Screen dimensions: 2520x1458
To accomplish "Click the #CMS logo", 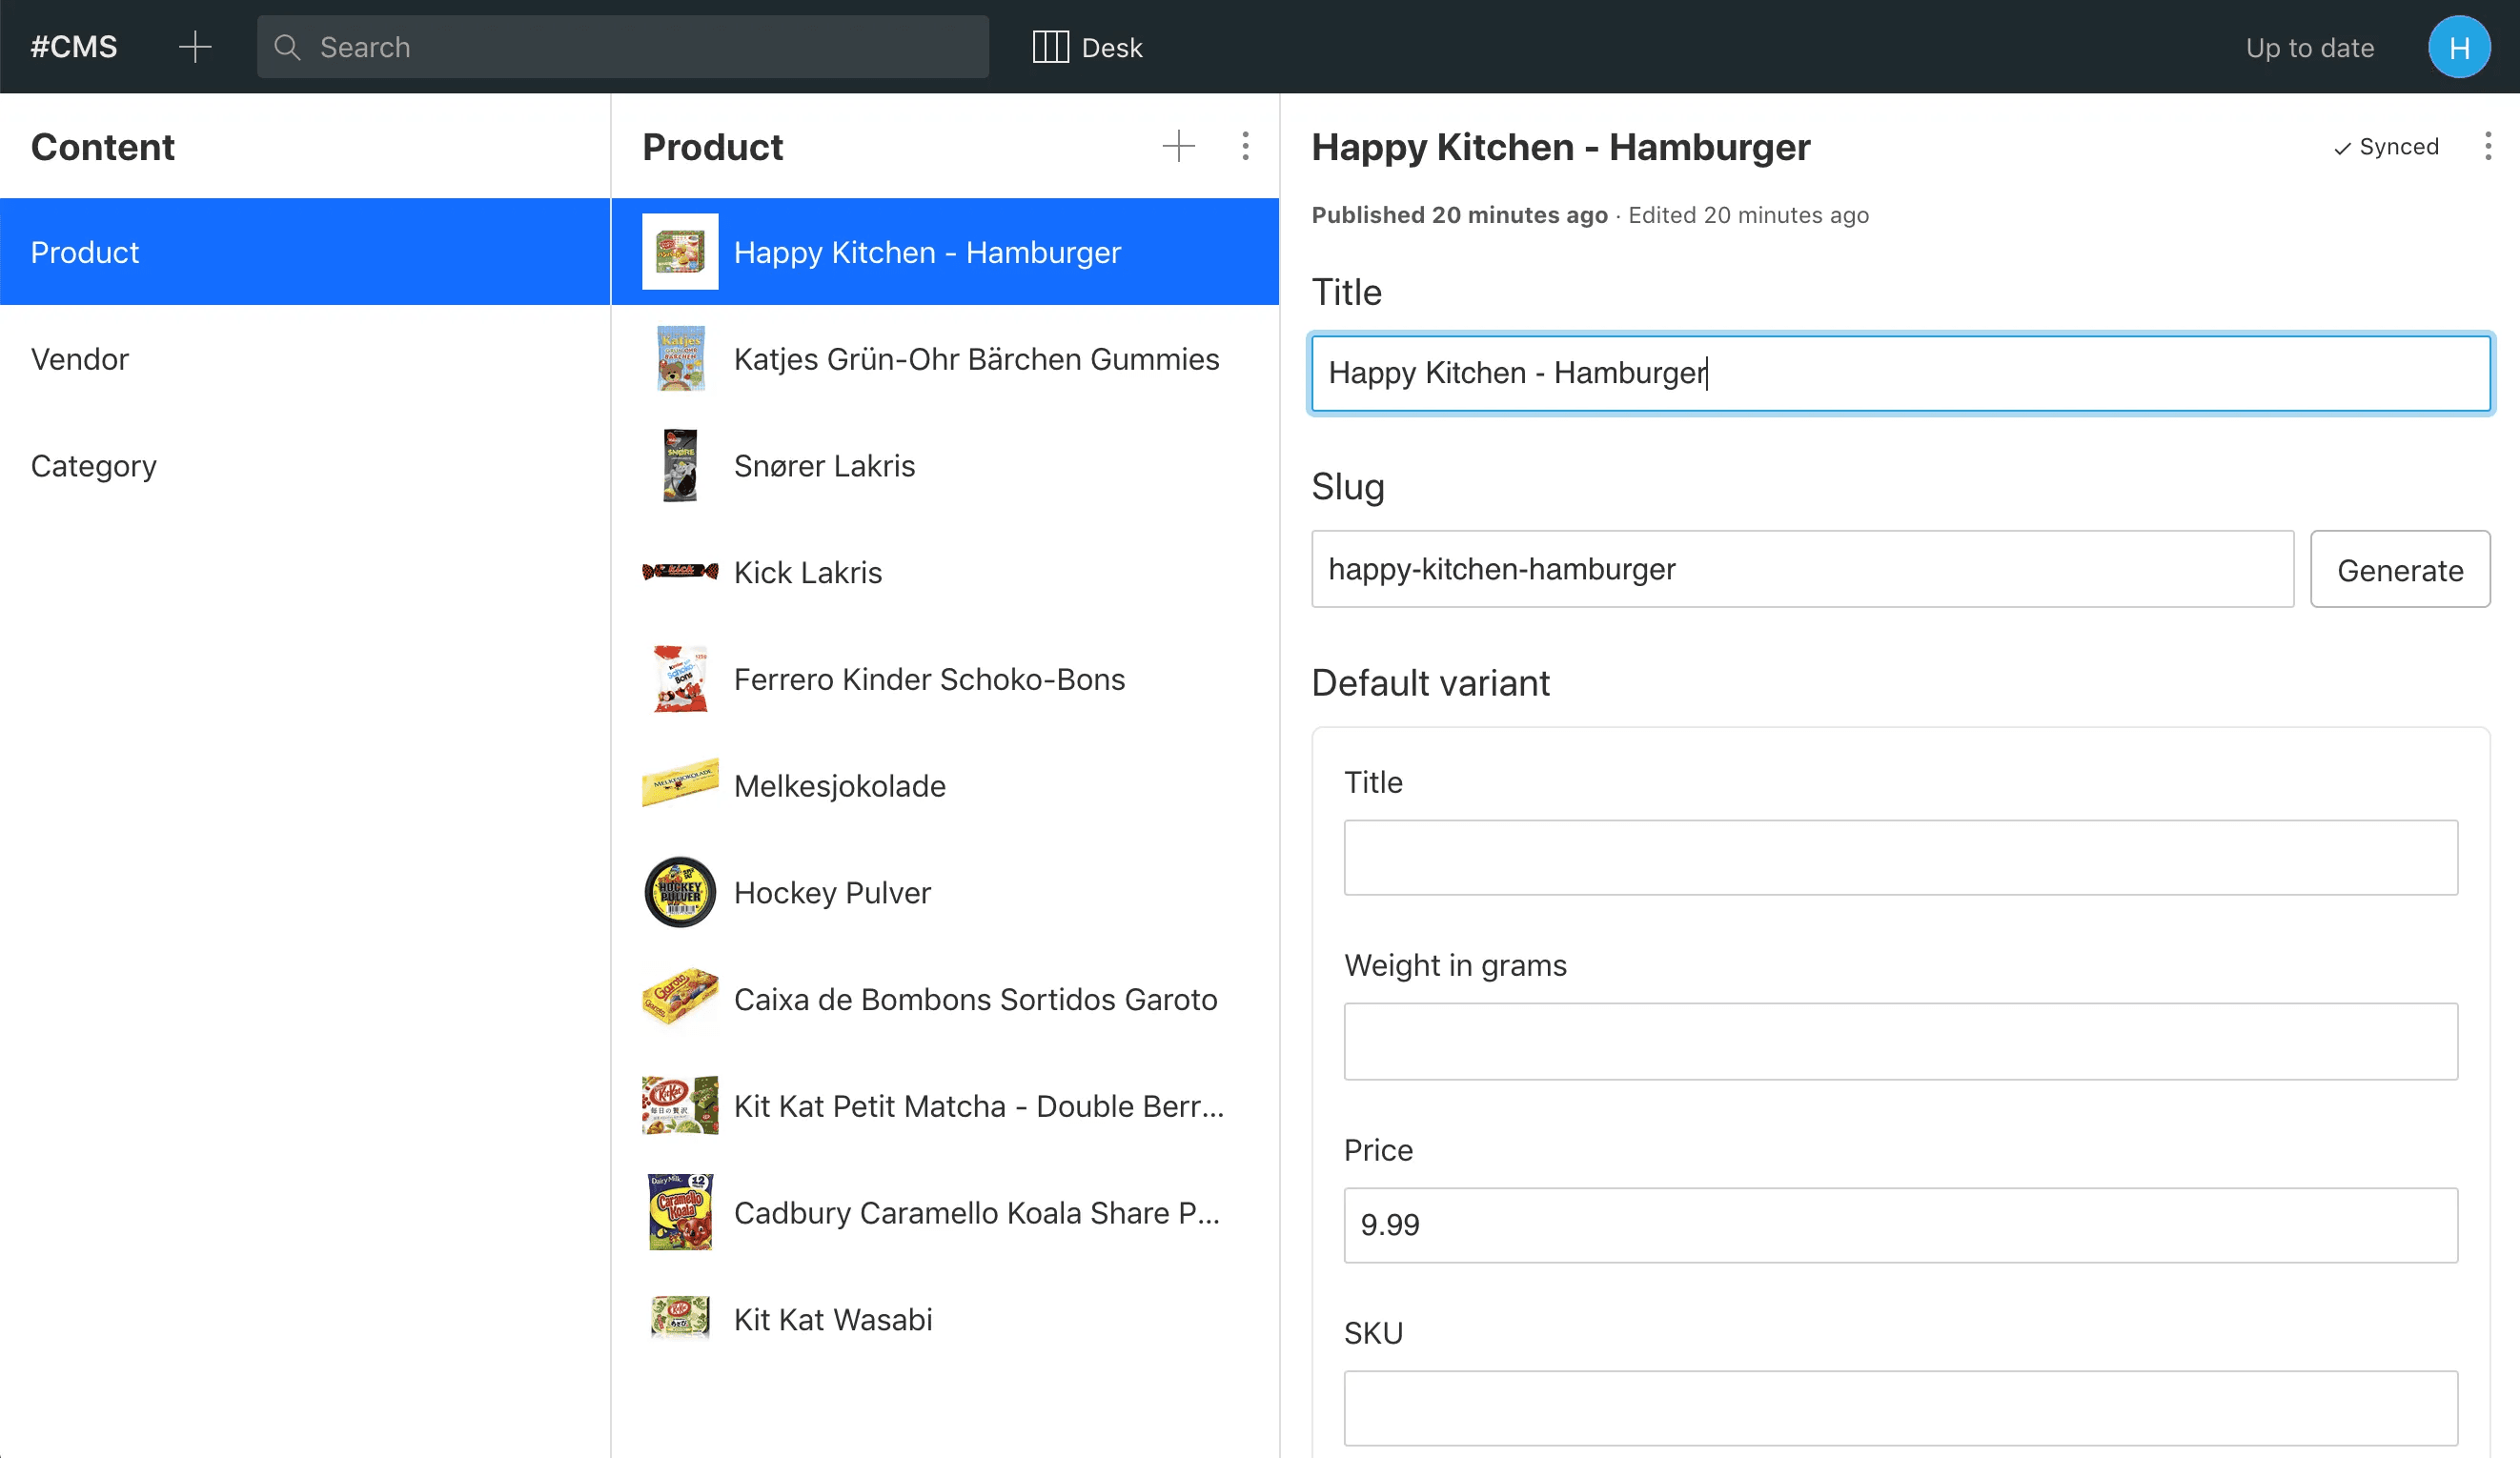I will click(x=74, y=47).
